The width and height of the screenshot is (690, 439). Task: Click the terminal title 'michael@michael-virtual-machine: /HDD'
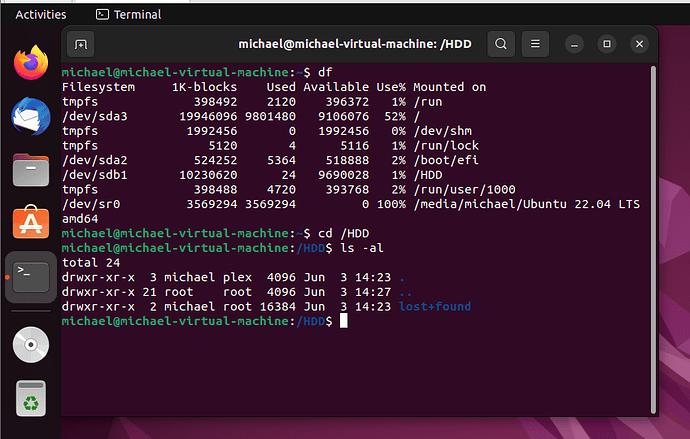tap(355, 44)
